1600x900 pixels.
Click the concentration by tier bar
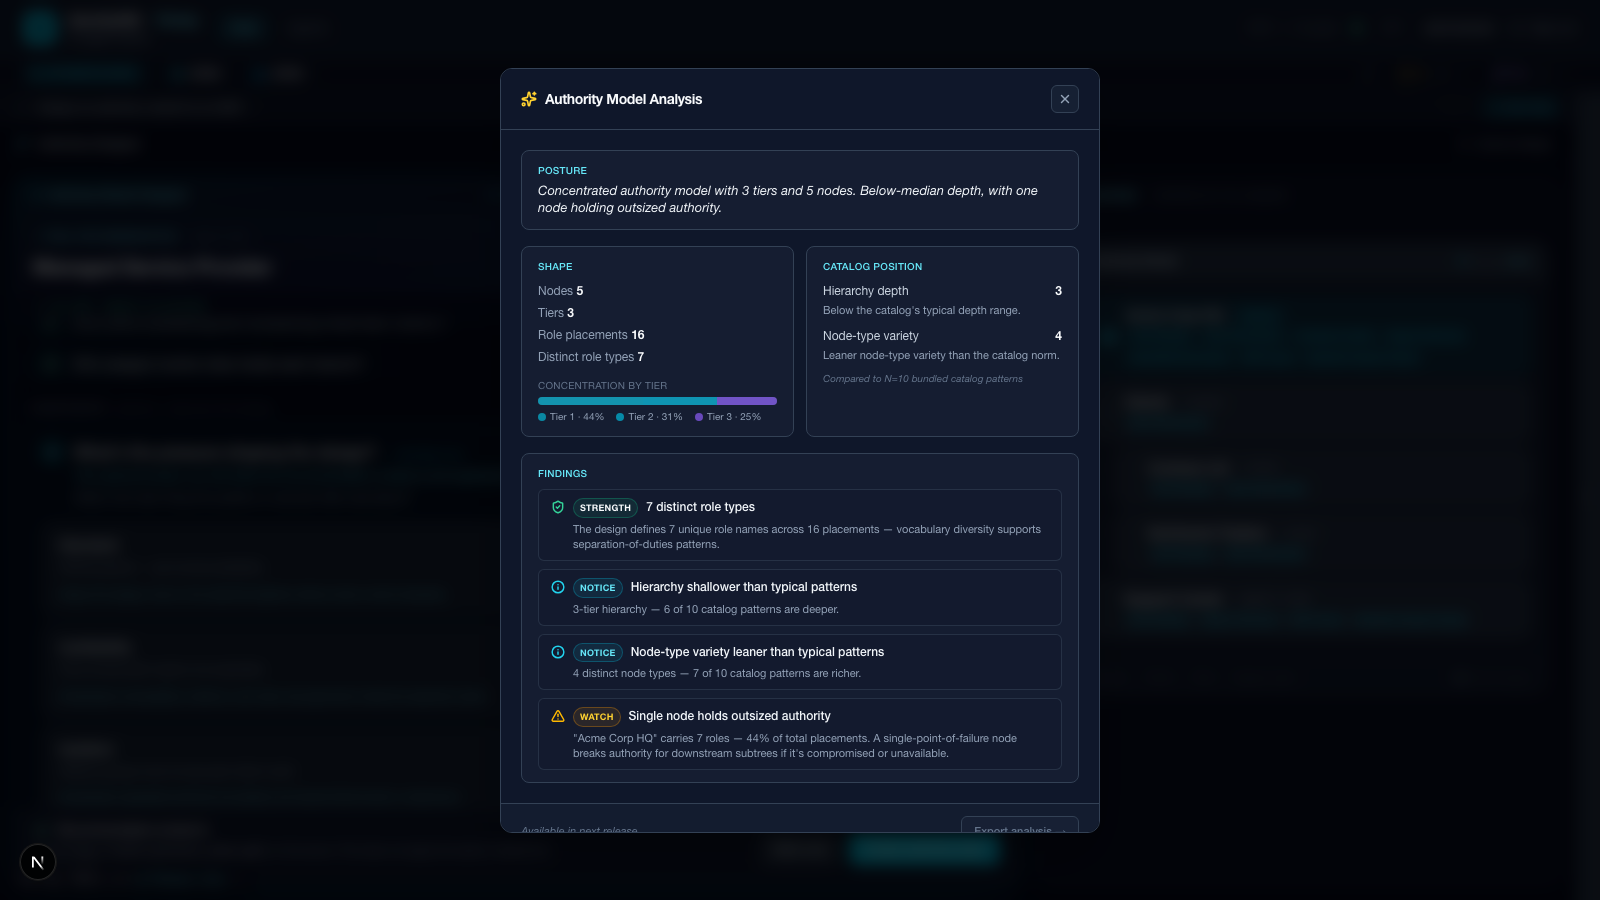(x=657, y=401)
